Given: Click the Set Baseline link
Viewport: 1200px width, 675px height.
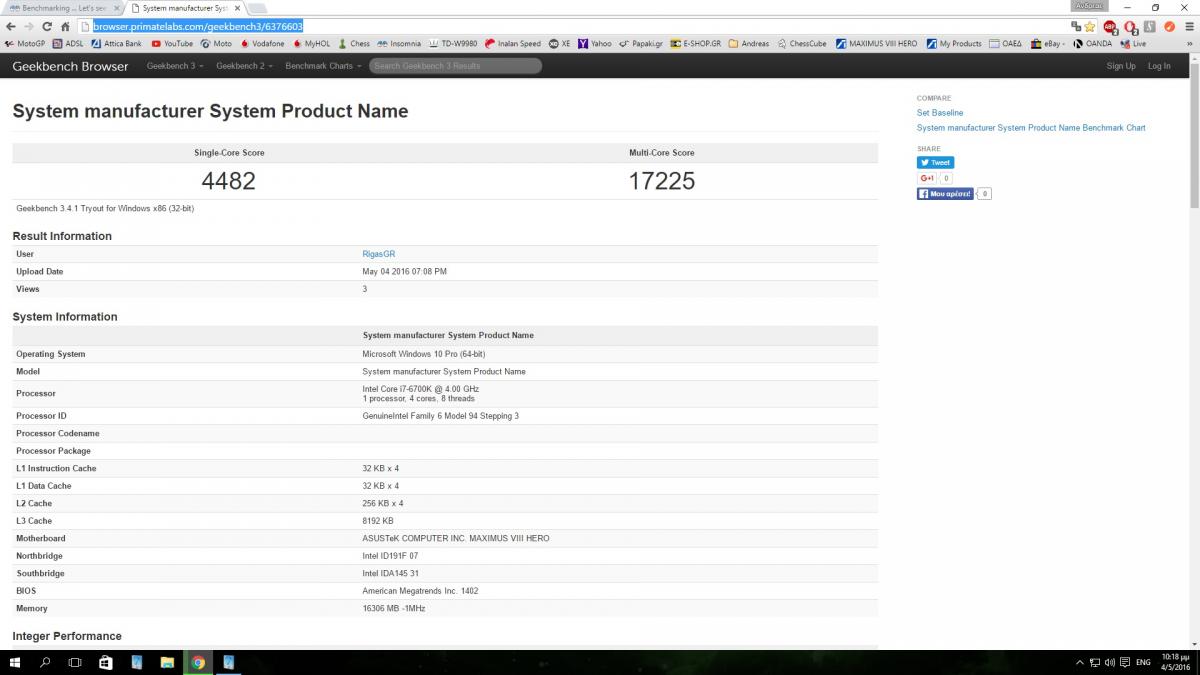Looking at the screenshot, I should [940, 113].
